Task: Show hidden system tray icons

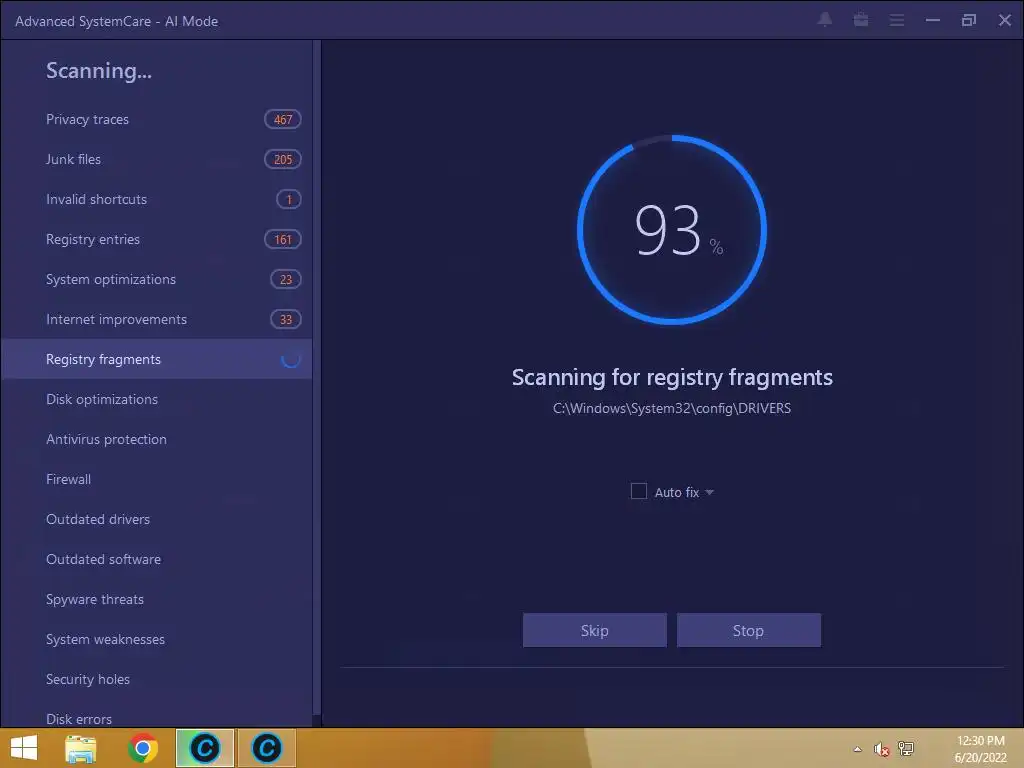Action: coord(857,749)
